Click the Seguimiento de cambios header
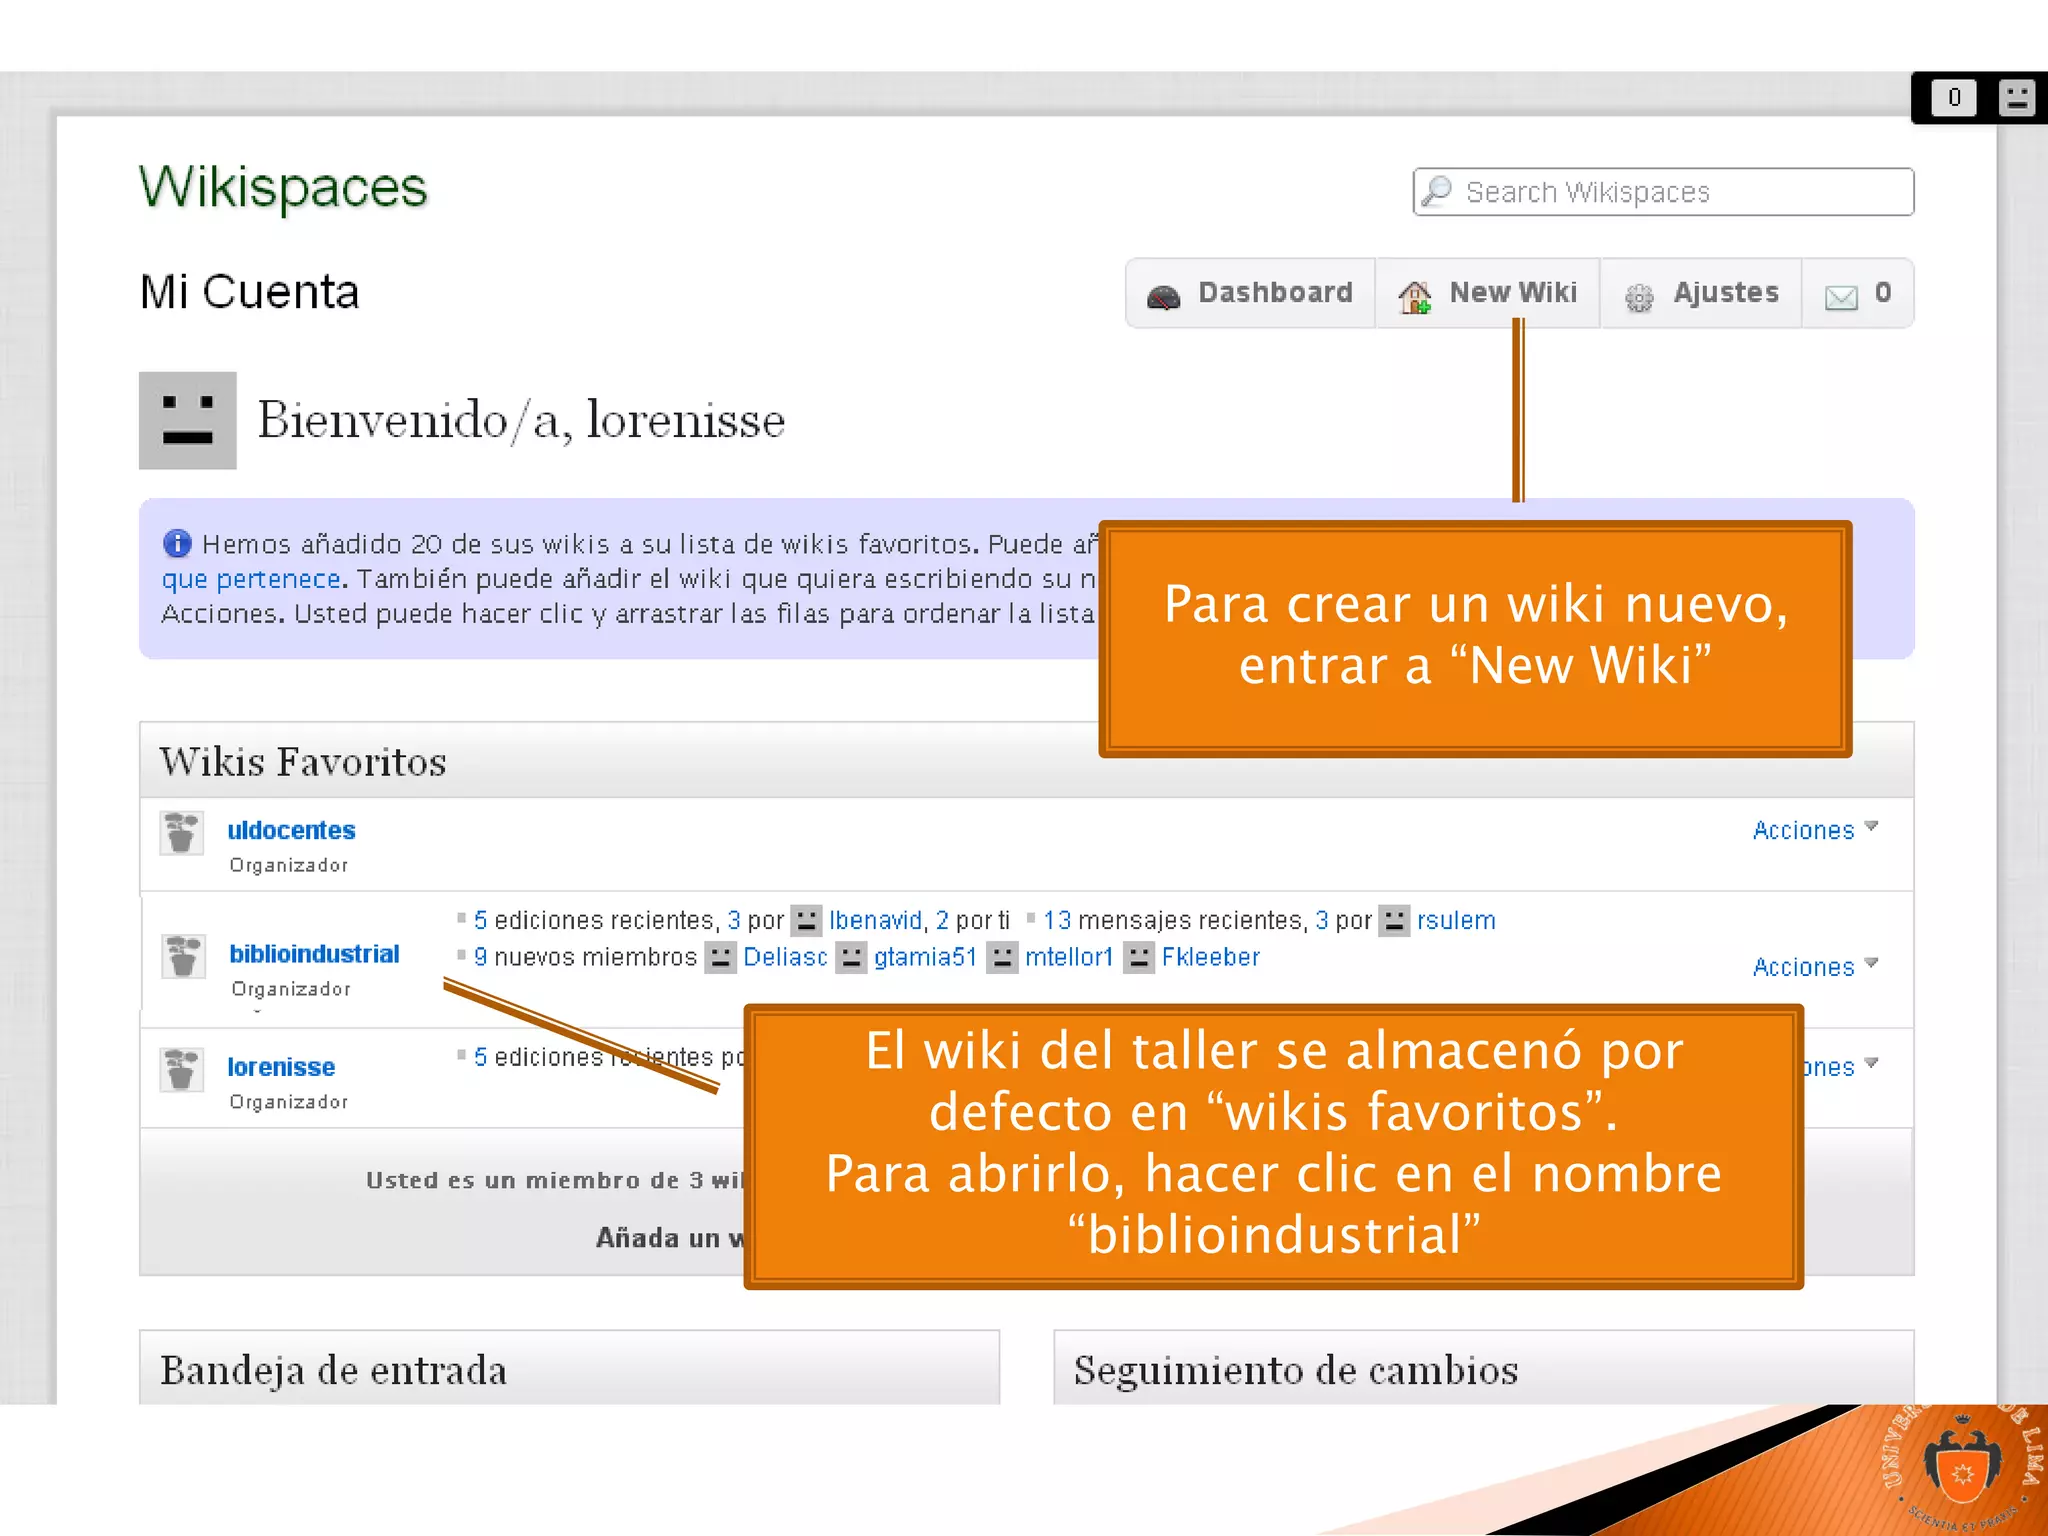Image resolution: width=2048 pixels, height=1536 pixels. (x=1296, y=1370)
